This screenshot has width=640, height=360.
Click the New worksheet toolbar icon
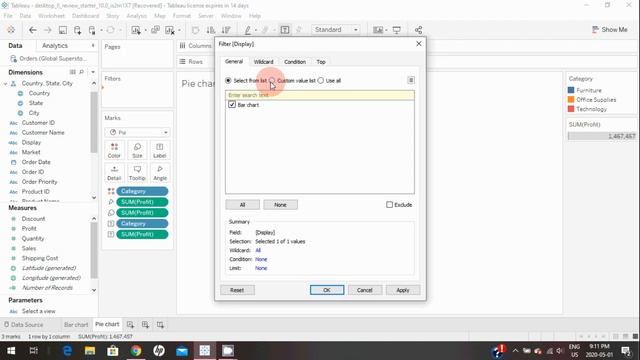pos(136,30)
